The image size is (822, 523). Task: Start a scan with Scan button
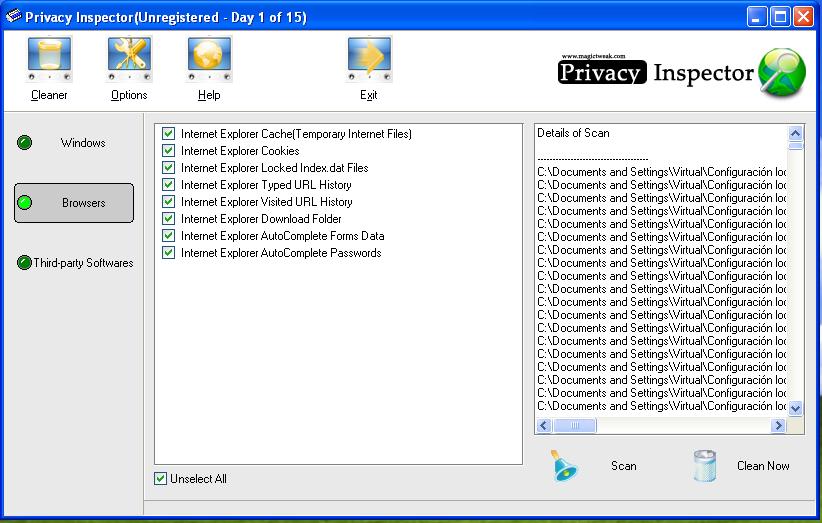[623, 465]
